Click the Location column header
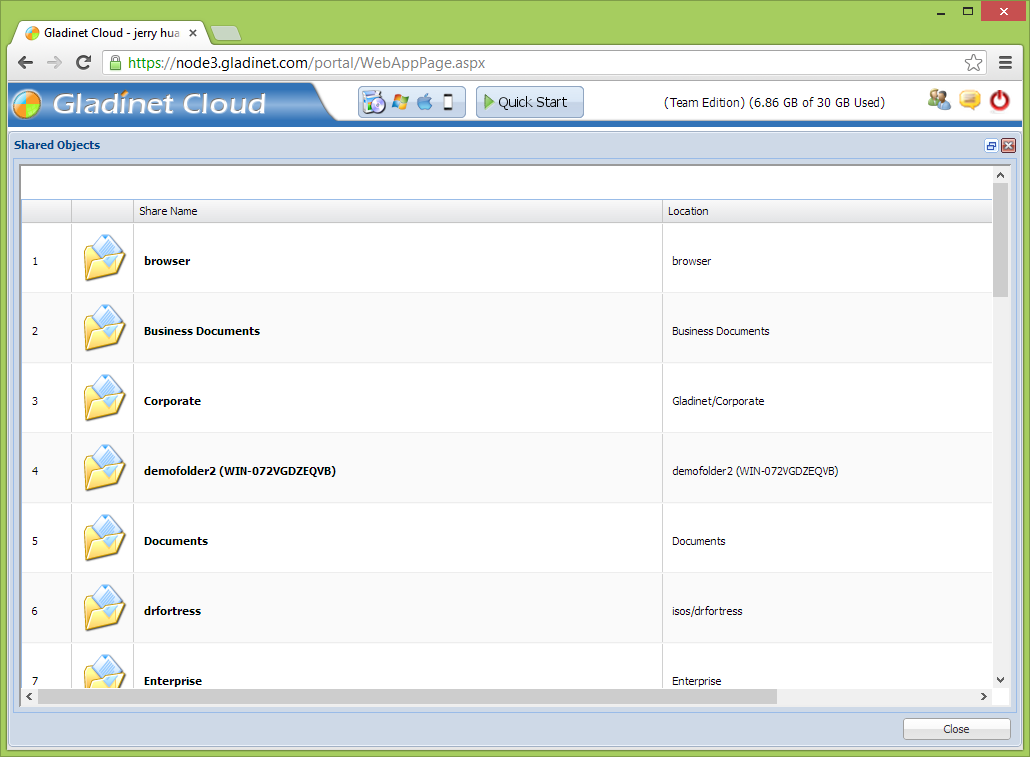 (x=688, y=211)
